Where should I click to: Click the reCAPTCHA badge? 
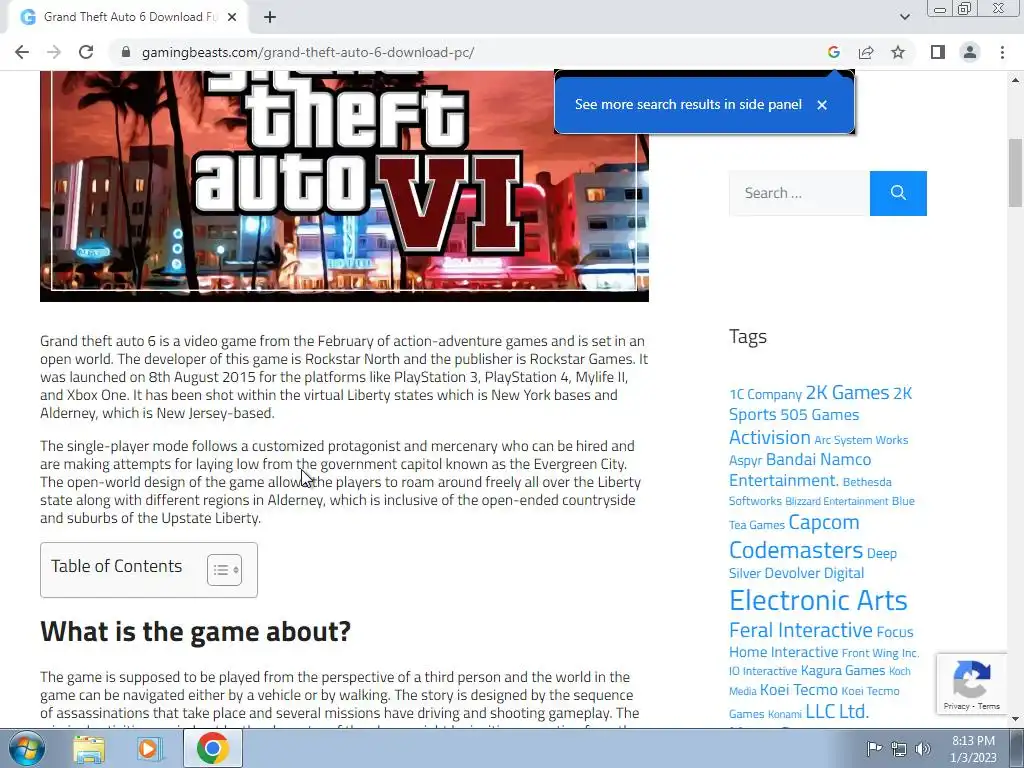972,684
